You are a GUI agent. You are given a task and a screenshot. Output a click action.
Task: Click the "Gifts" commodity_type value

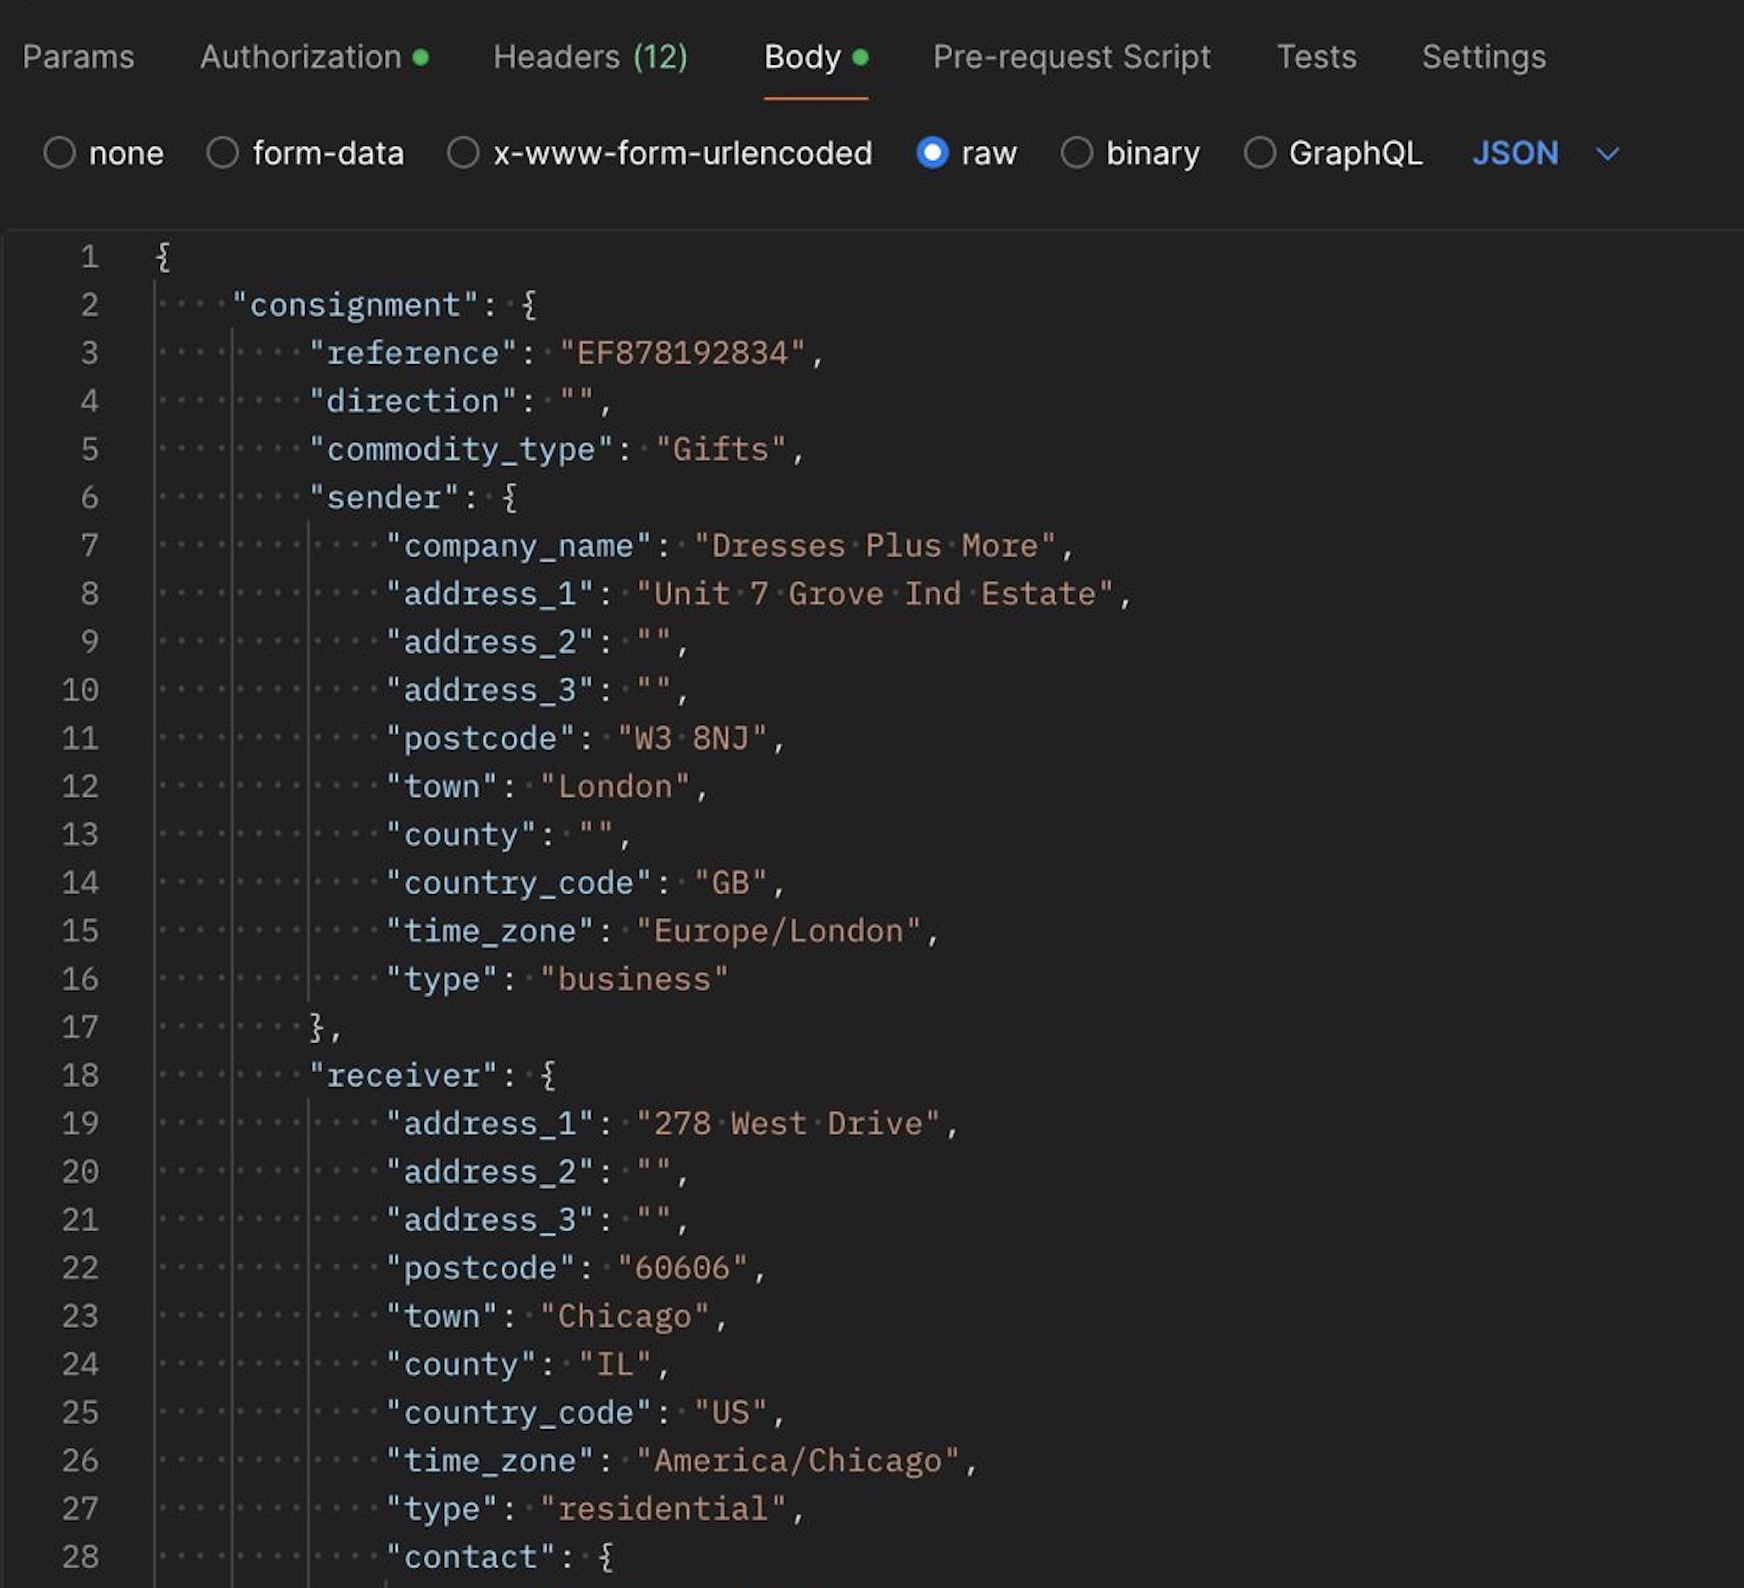click(x=721, y=449)
